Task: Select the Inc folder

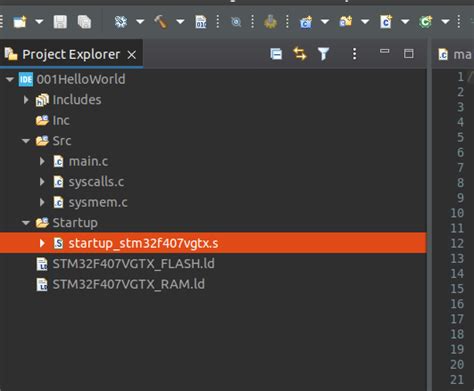Action: (x=61, y=120)
